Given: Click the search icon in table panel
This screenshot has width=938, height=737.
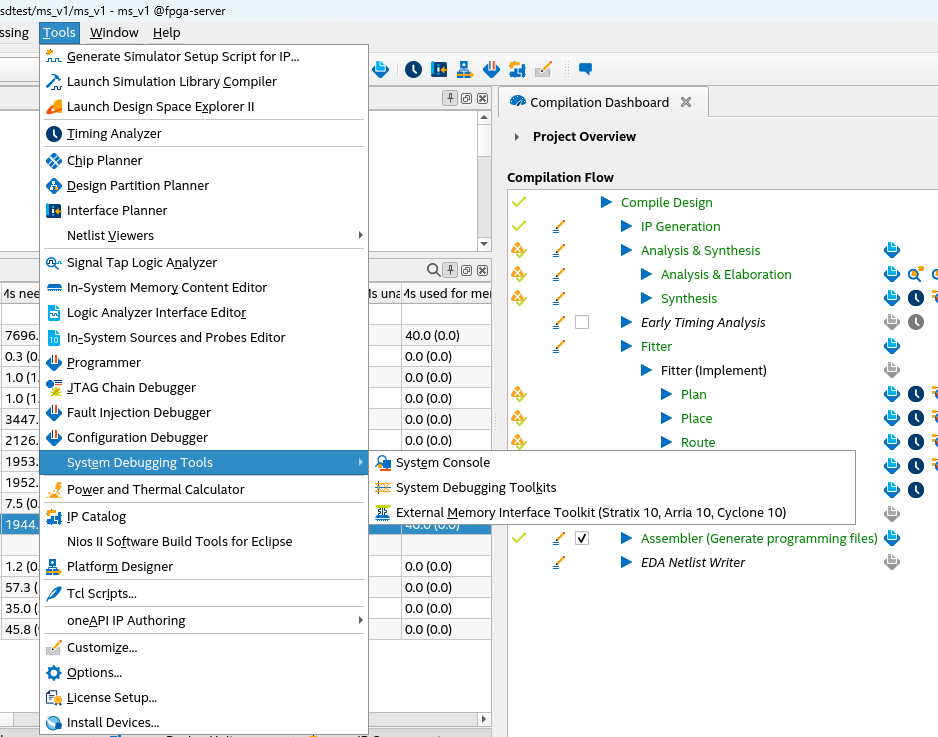Looking at the screenshot, I should (433, 270).
